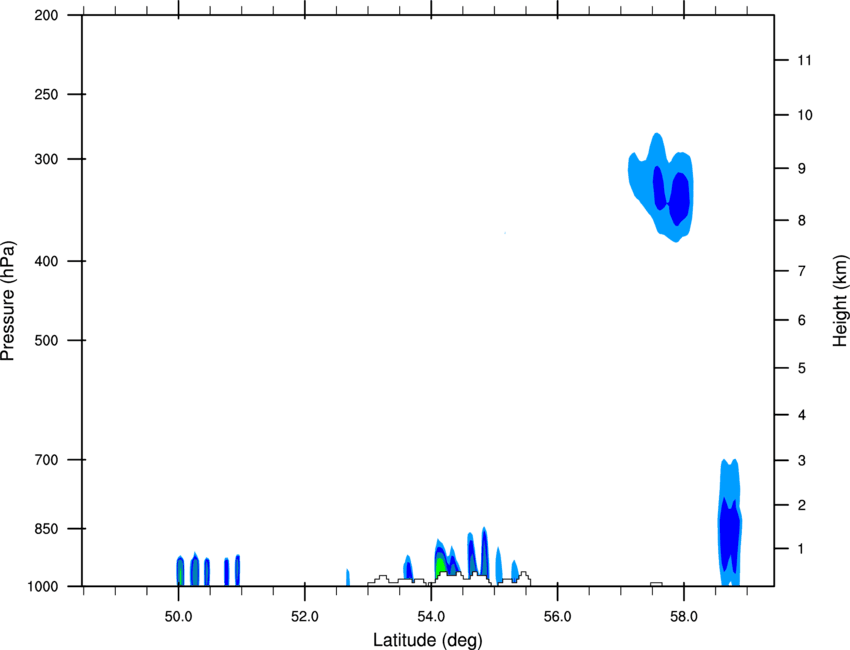Select the 1000 pressure tick label
The height and width of the screenshot is (650, 850).
42,587
